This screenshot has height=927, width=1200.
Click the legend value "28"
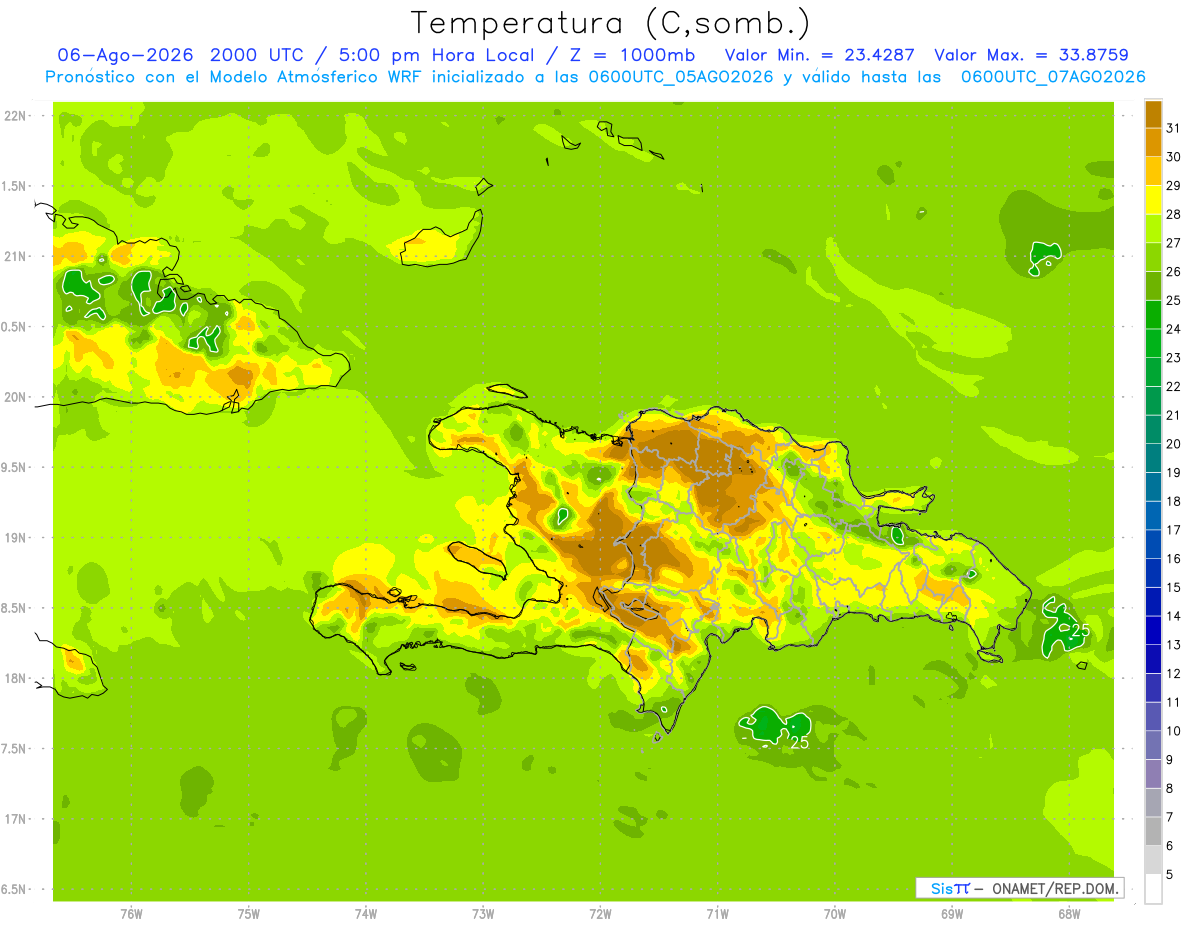(1174, 214)
